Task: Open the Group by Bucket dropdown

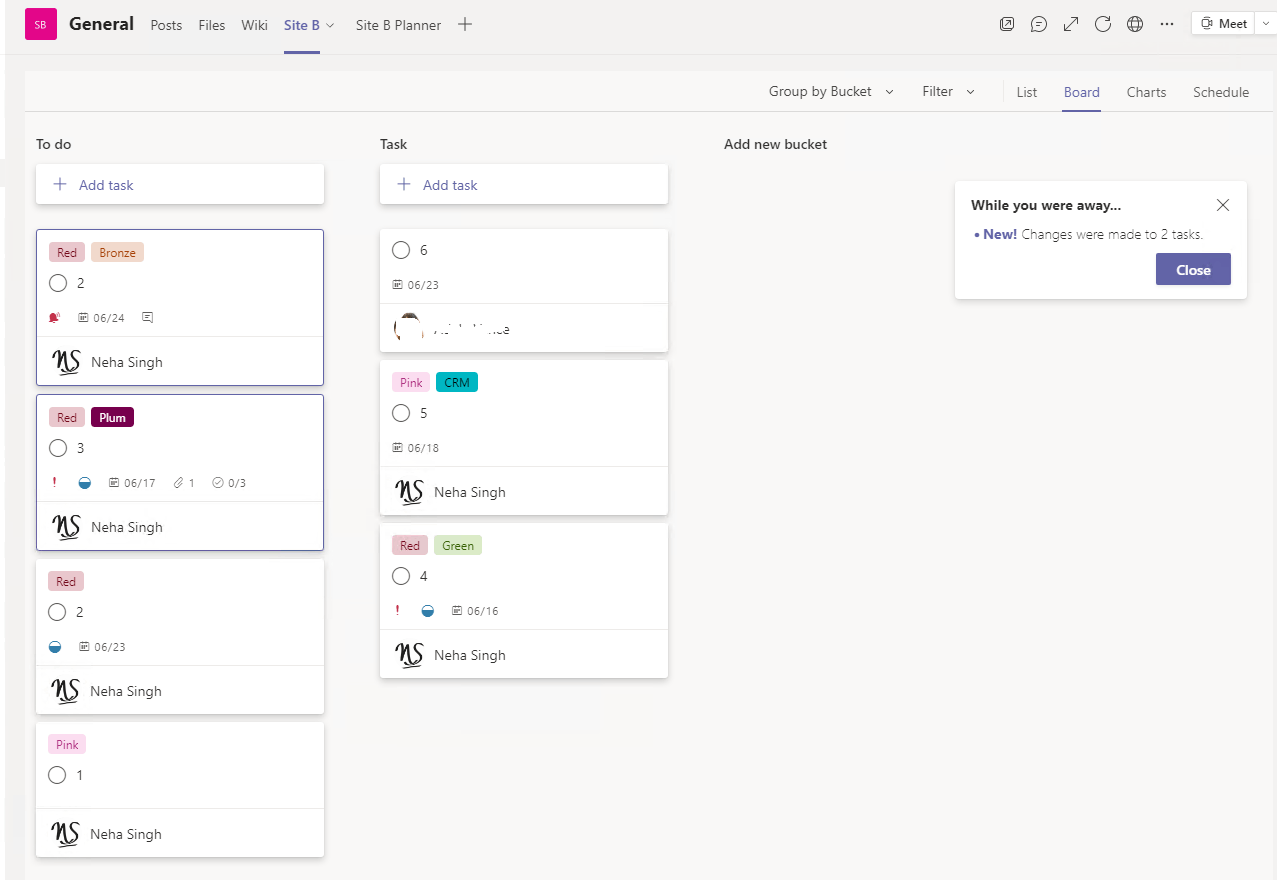Action: [x=832, y=91]
